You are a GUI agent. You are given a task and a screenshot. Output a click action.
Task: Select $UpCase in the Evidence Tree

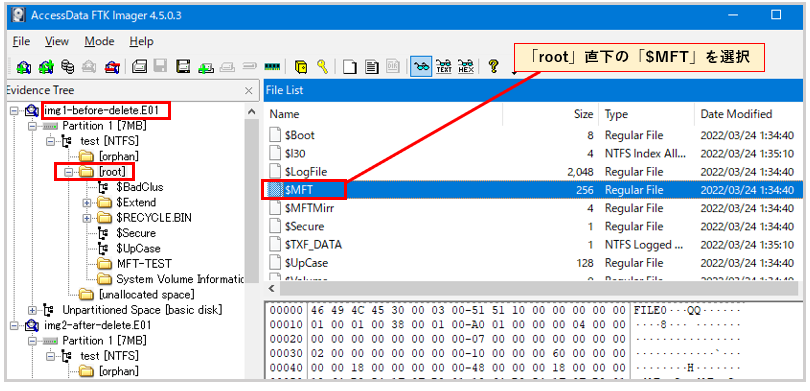pos(138,248)
